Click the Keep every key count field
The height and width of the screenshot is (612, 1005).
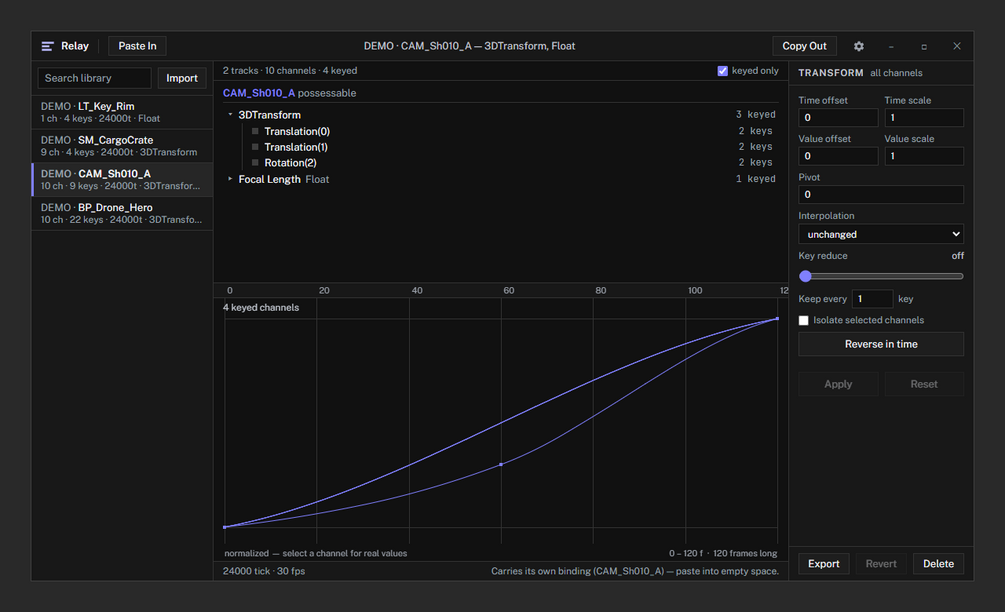pos(872,299)
